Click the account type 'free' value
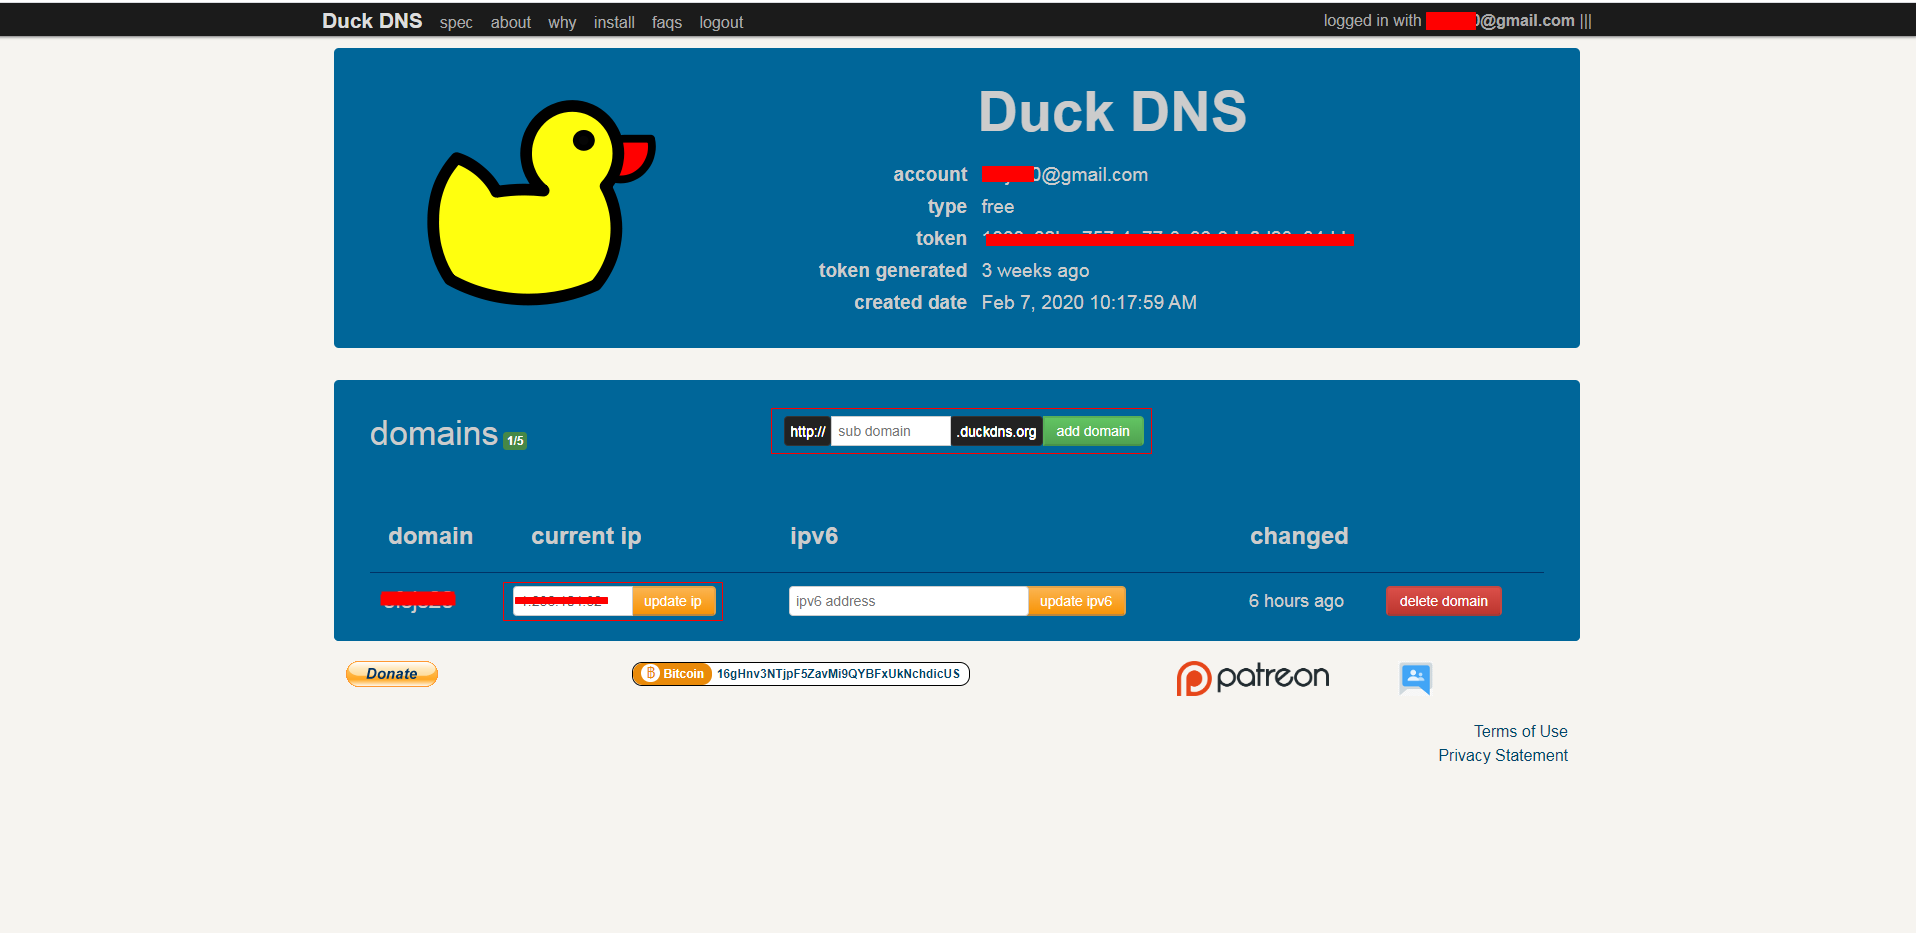The image size is (1916, 933). pyautogui.click(x=997, y=206)
